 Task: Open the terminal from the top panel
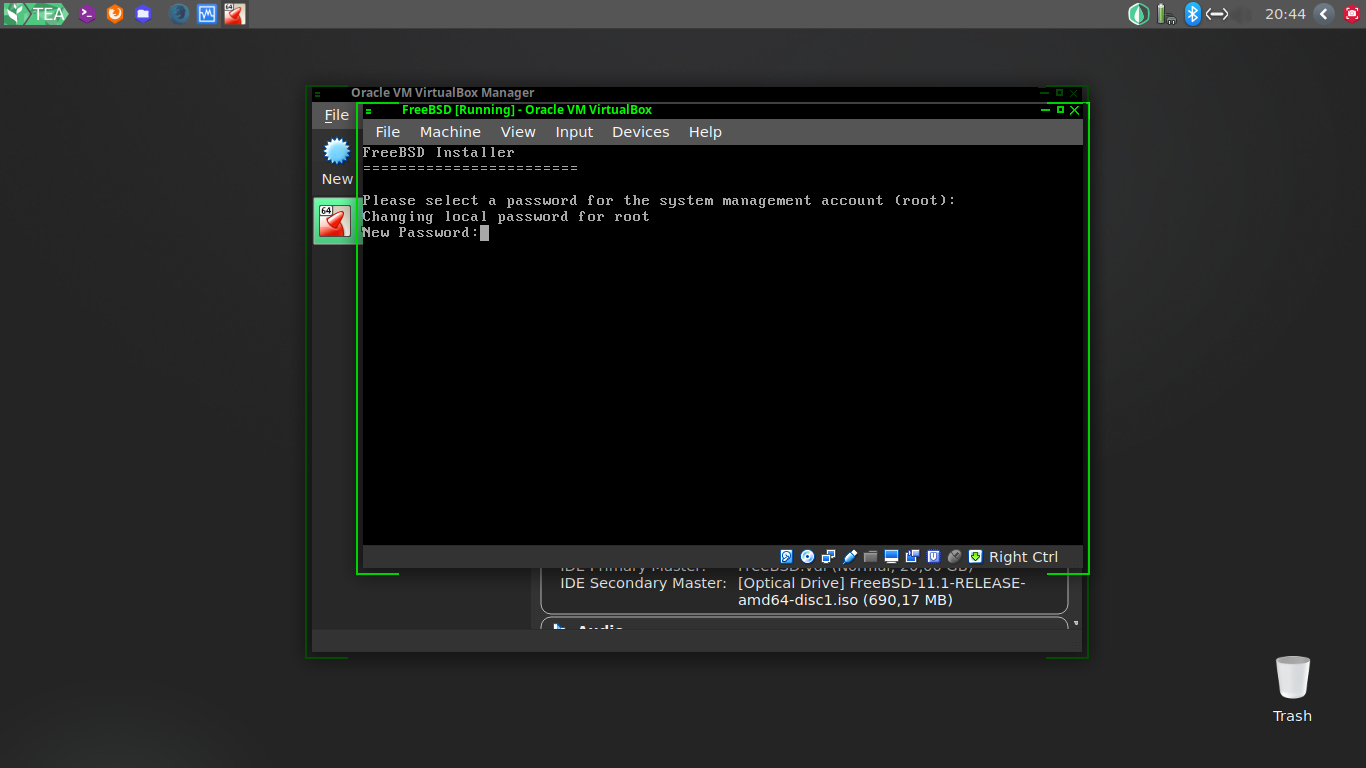[x=85, y=14]
